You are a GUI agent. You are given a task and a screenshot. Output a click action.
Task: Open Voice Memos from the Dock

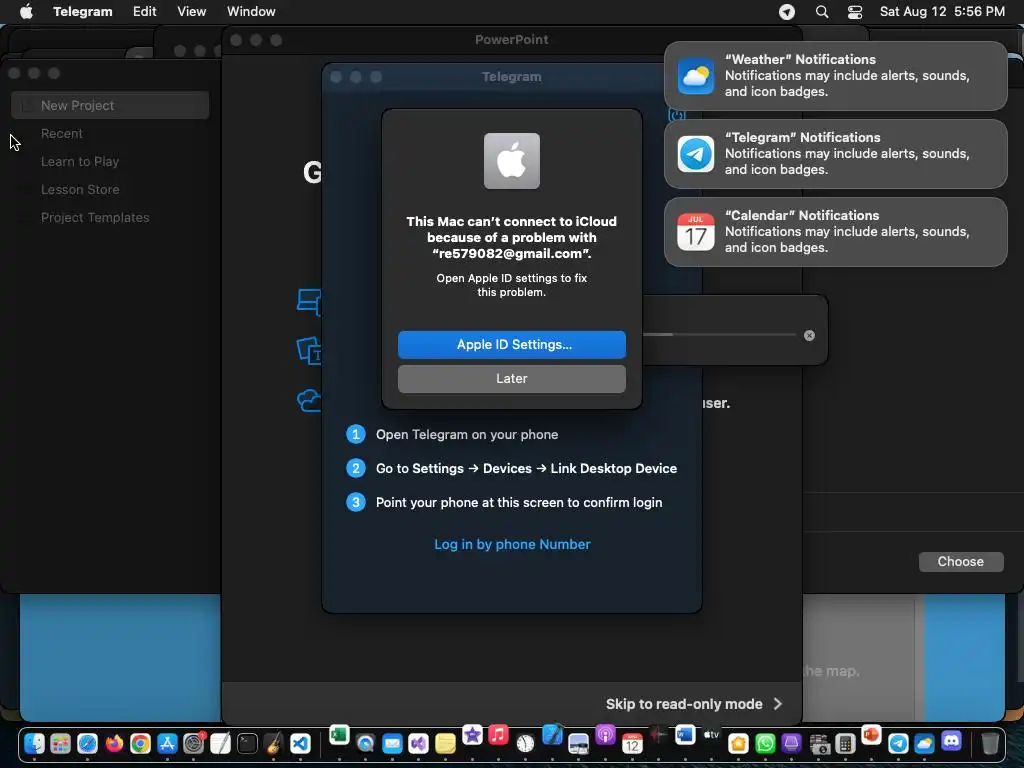click(658, 735)
